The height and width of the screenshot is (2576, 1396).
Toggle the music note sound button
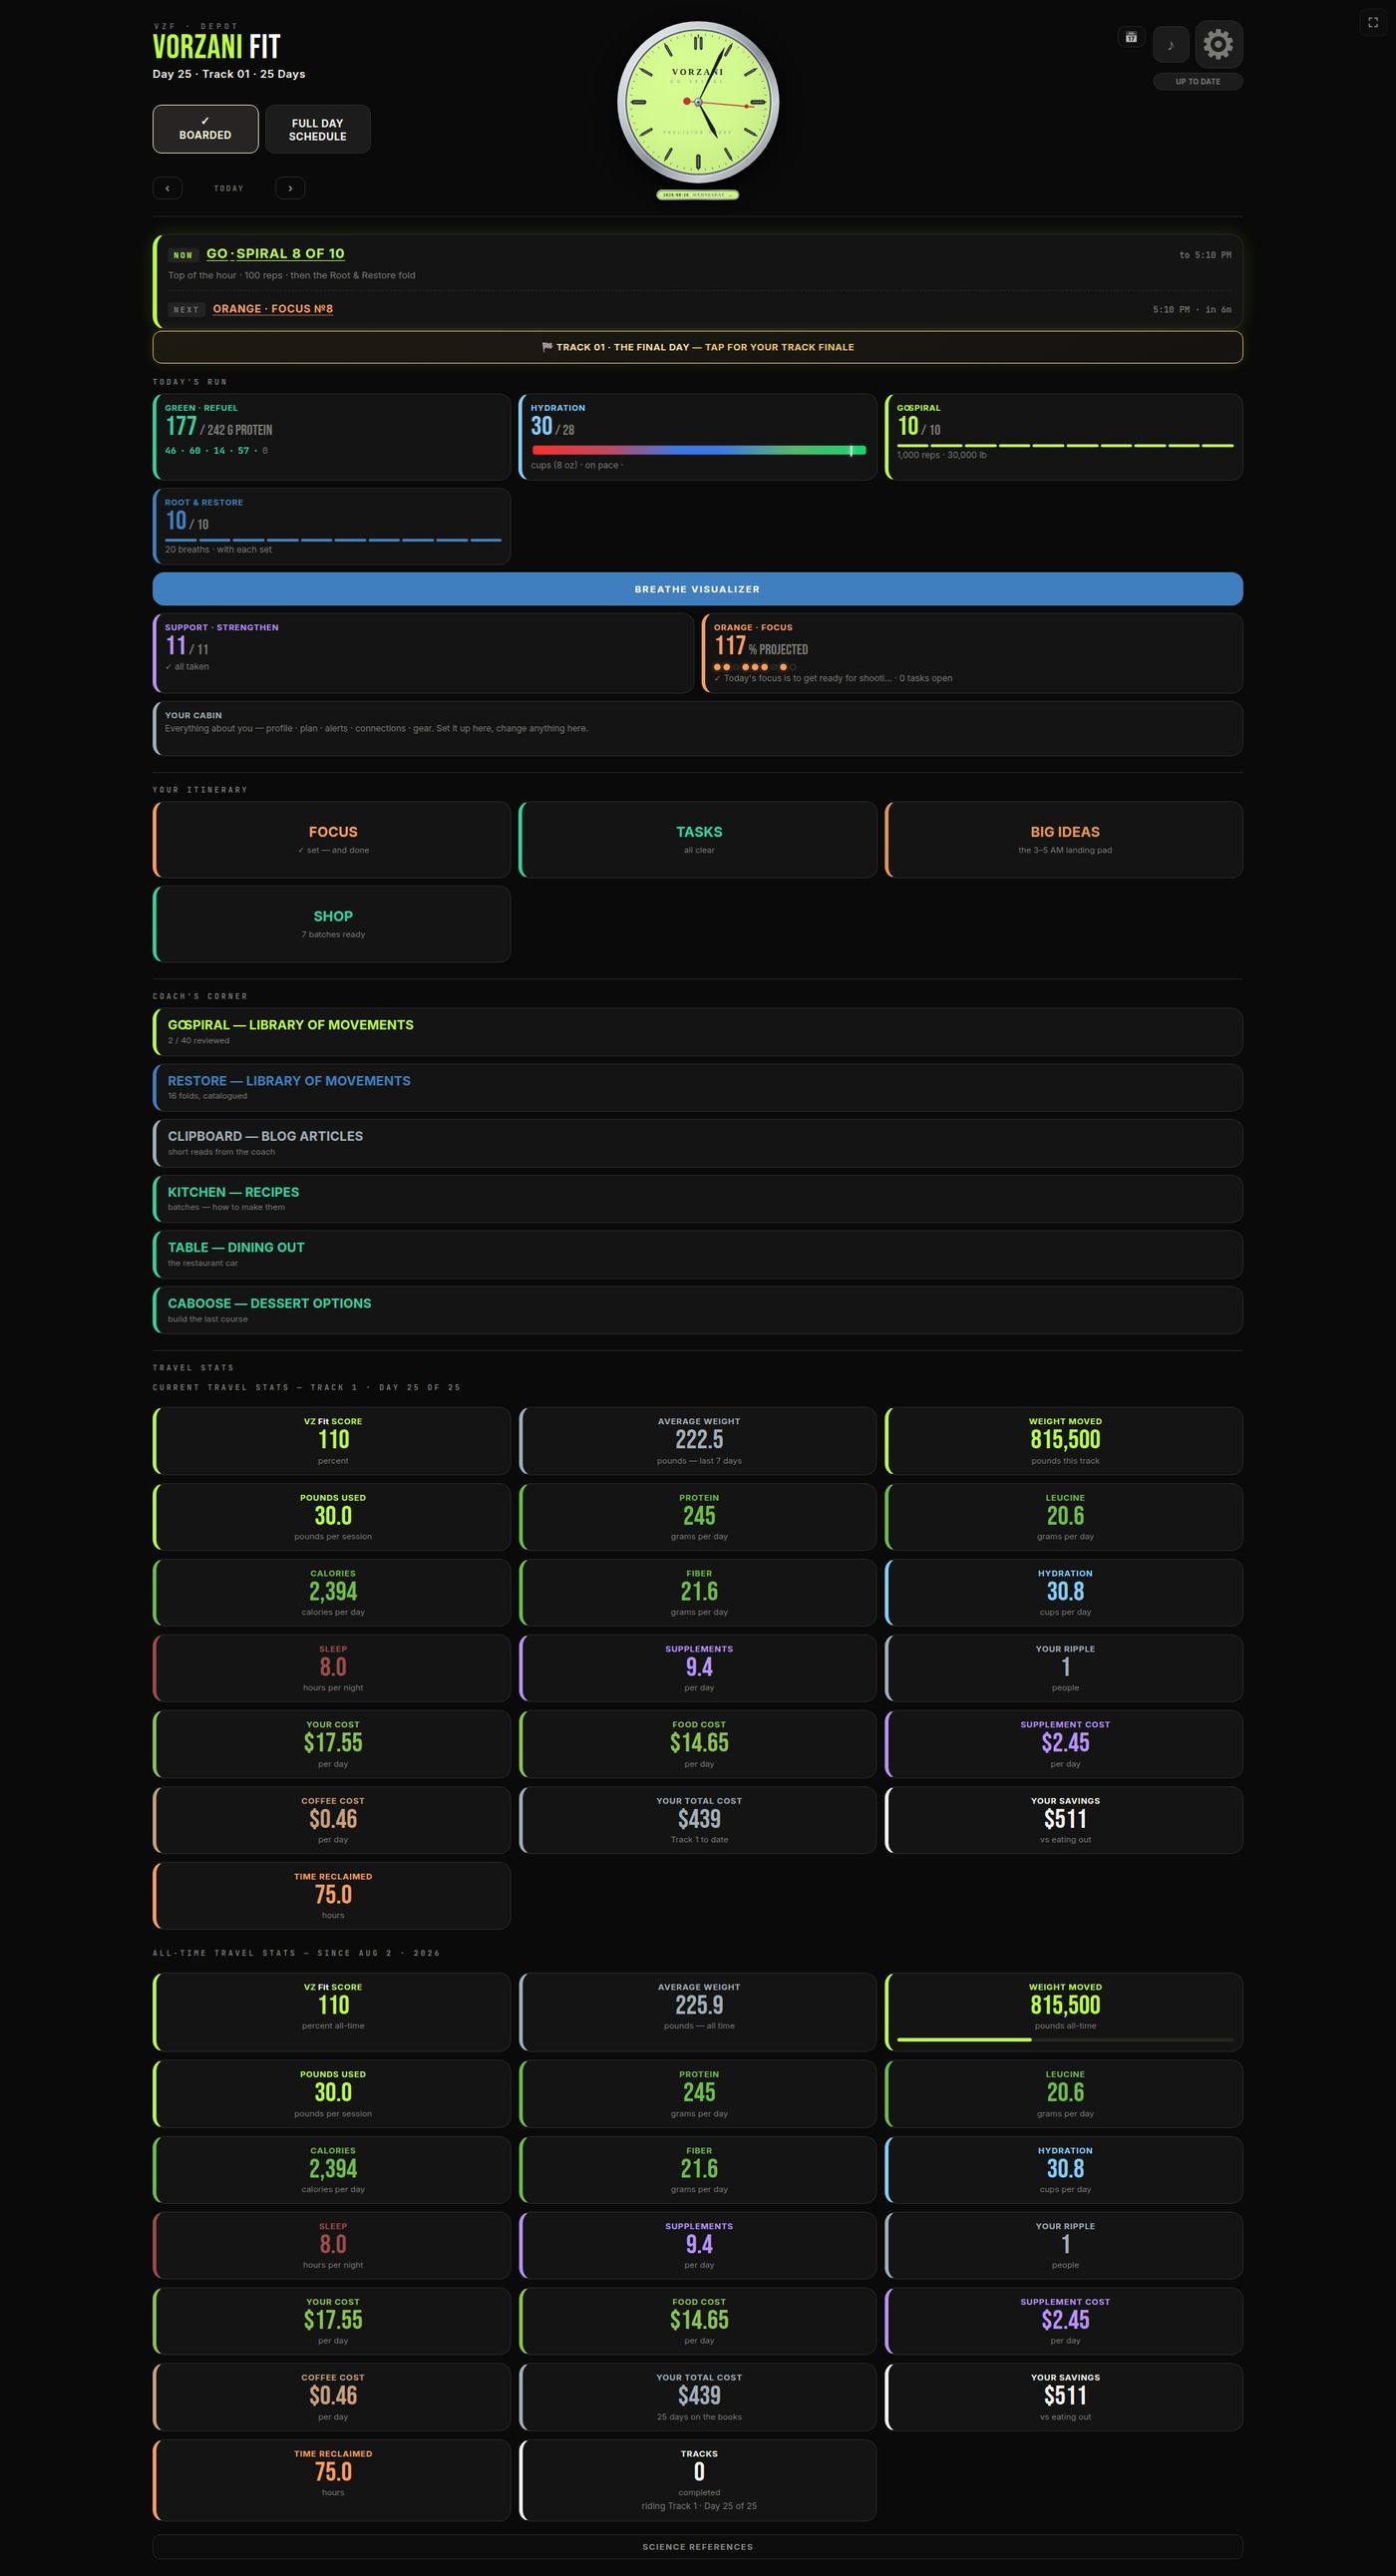point(1171,44)
